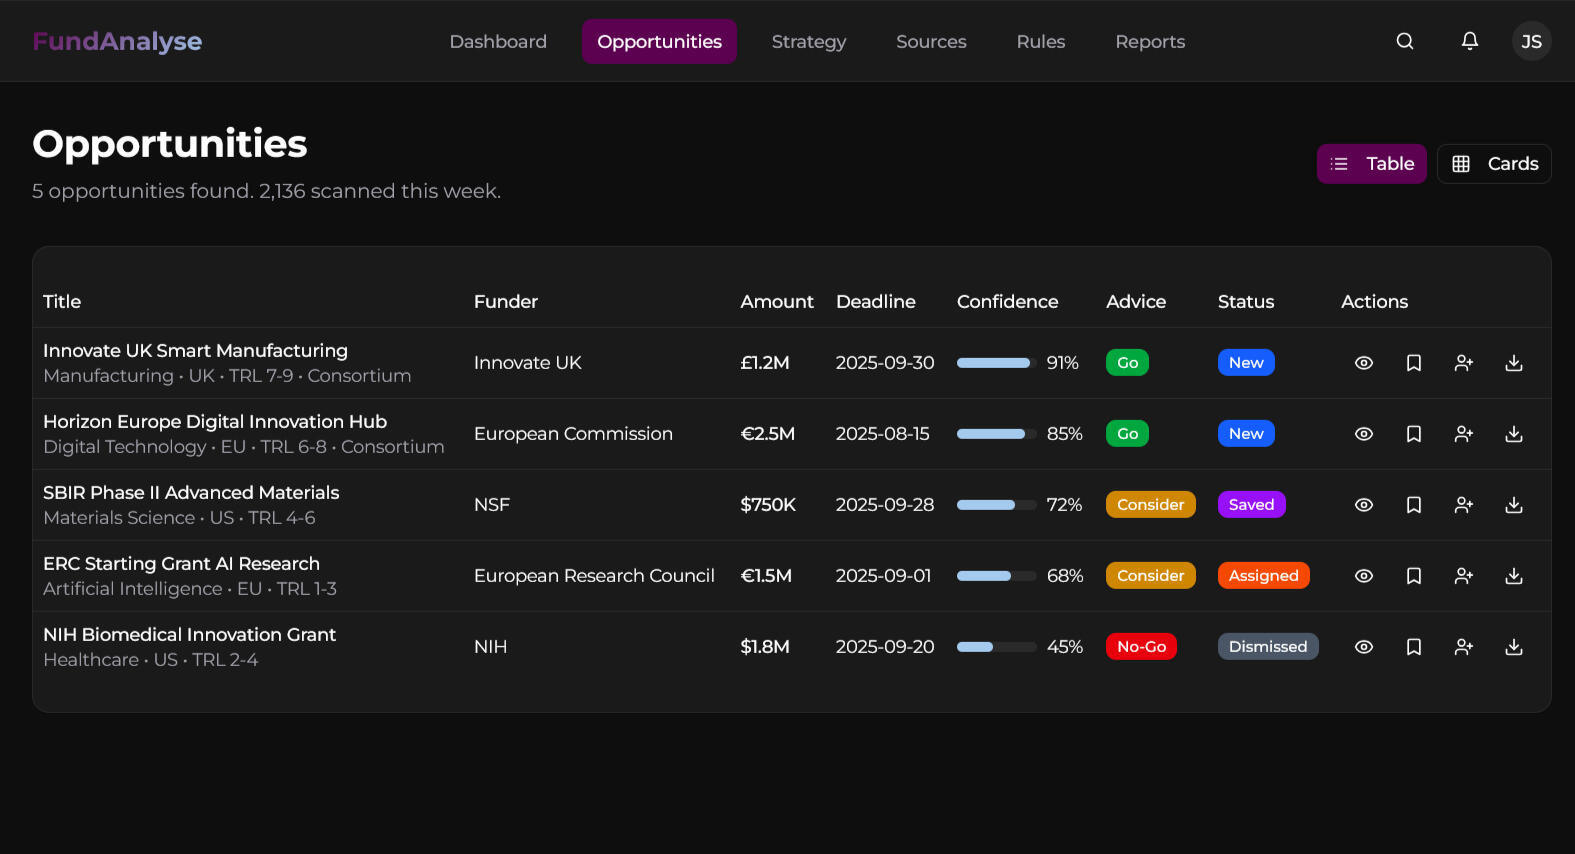Viewport: 1575px width, 854px height.
Task: Click the 91% confidence bar
Action: 996,363
